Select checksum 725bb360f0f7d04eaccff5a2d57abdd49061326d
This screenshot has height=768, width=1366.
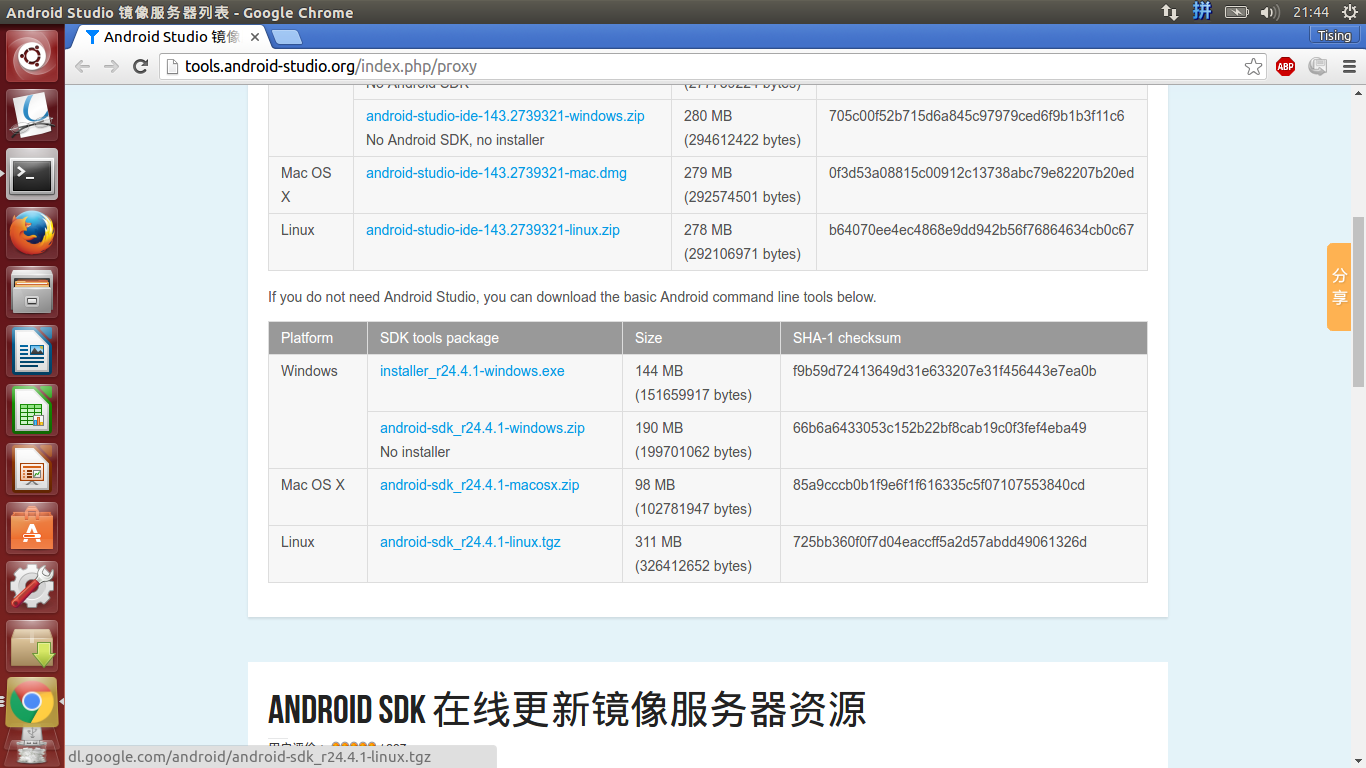click(x=940, y=542)
